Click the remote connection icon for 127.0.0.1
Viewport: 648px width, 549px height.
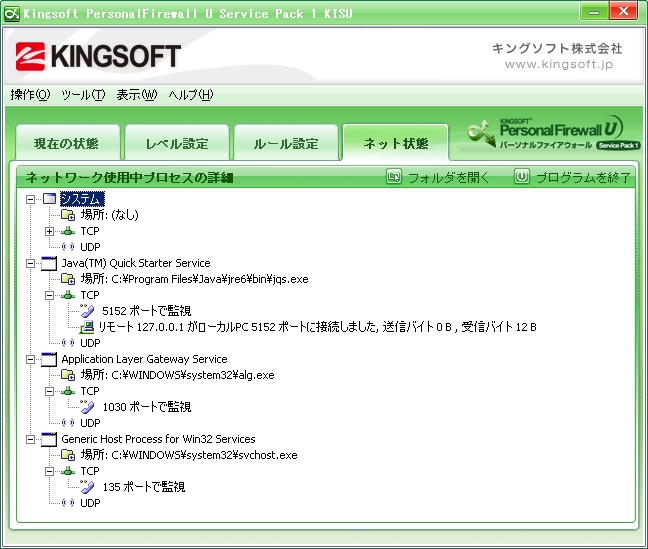click(x=87, y=327)
